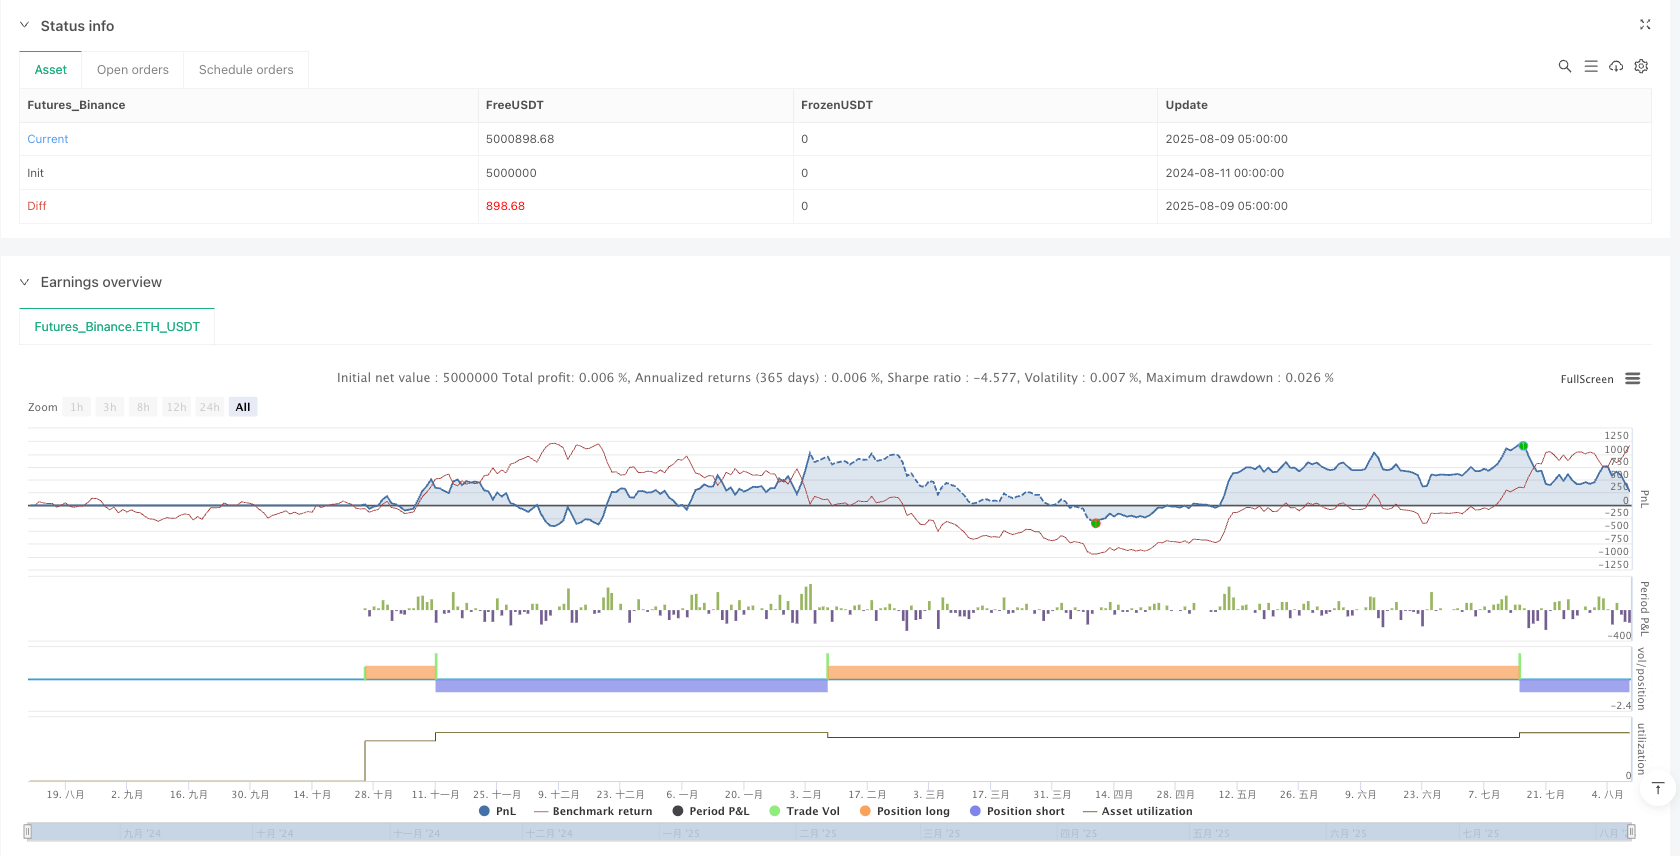
Task: Click the FullScreen button on chart
Action: tap(1586, 379)
